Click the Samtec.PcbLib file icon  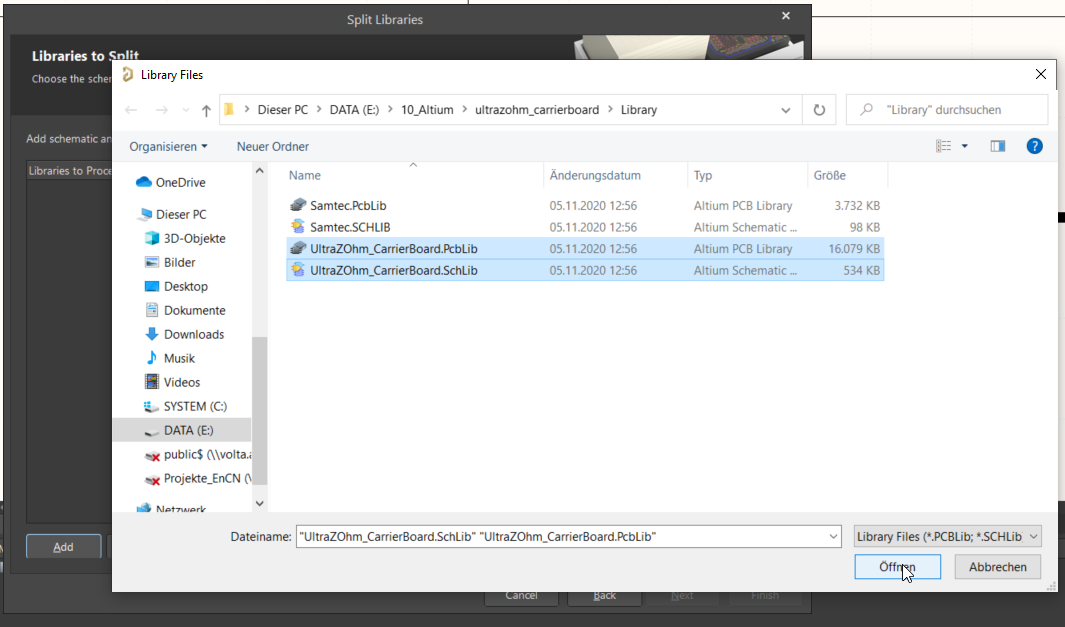tap(297, 205)
